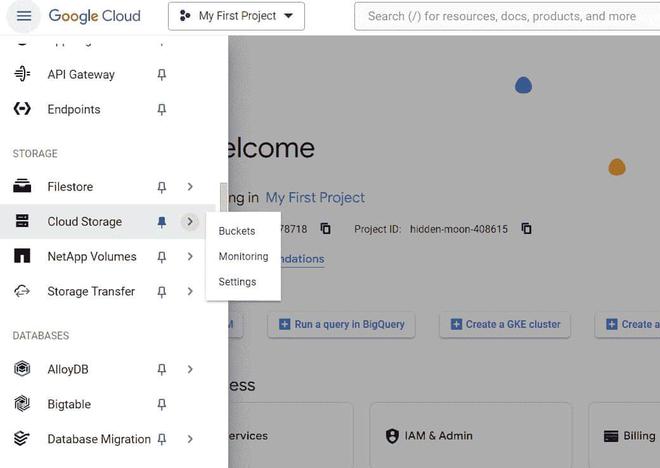Click Run a query in BigQuery
Viewport: 660px width, 468px height.
click(341, 324)
